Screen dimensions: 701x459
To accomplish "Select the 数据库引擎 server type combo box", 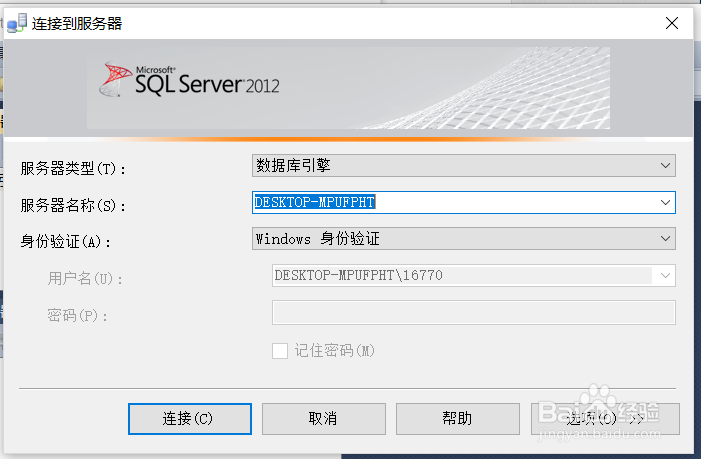I will point(464,166).
